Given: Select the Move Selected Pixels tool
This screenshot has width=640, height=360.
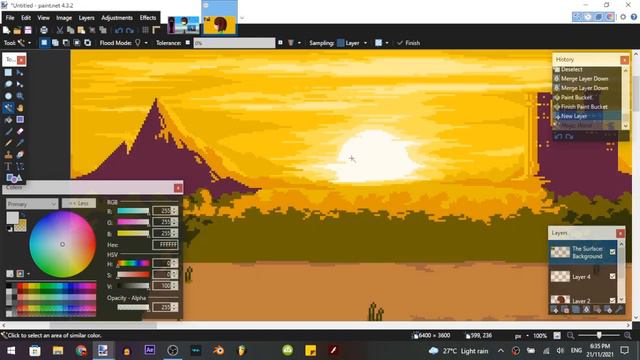Looking at the screenshot, I should tap(20, 73).
